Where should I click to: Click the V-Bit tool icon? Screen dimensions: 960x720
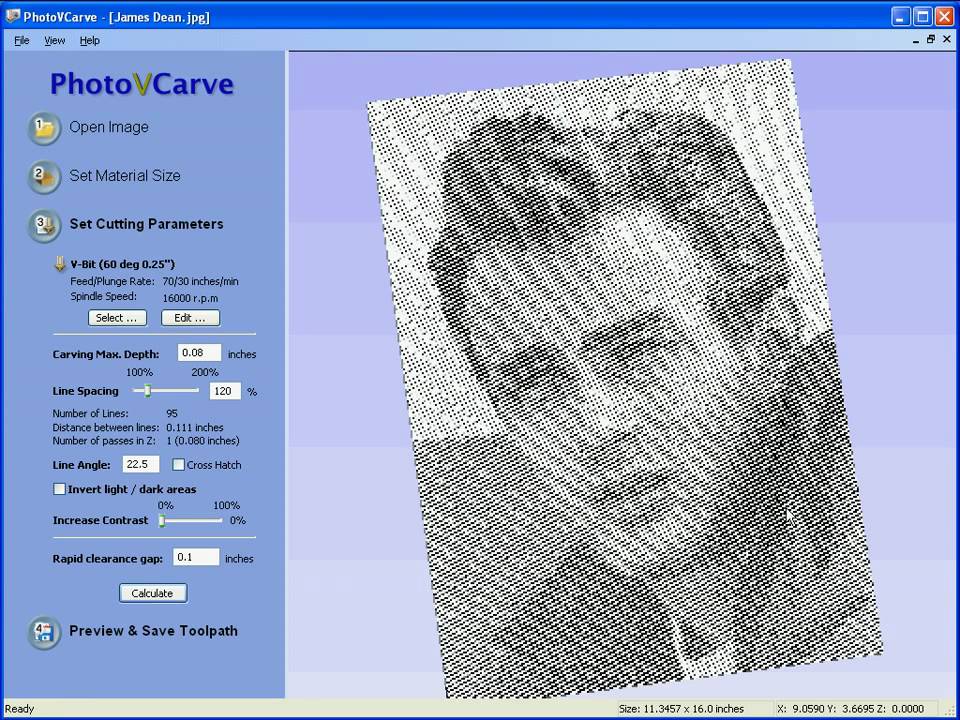[59, 264]
